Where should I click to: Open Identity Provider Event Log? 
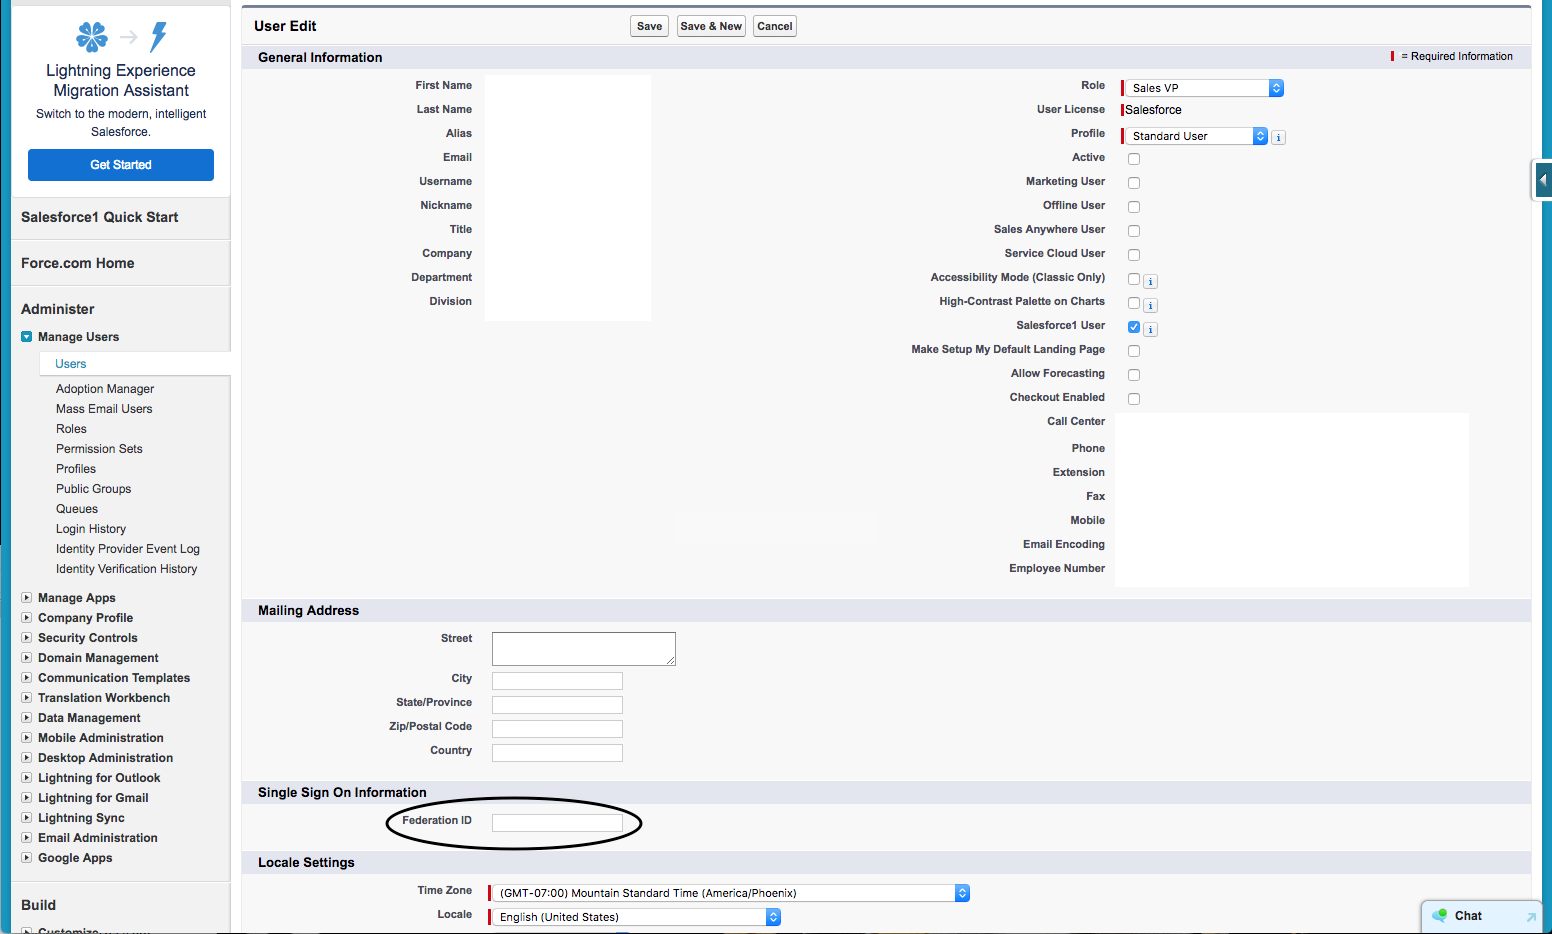[128, 549]
